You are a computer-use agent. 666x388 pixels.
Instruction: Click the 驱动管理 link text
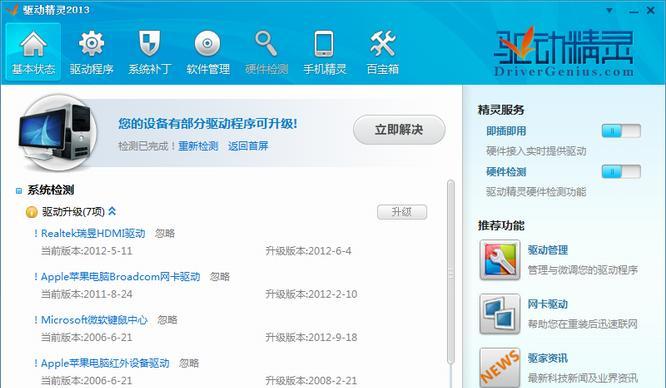[x=547, y=250]
